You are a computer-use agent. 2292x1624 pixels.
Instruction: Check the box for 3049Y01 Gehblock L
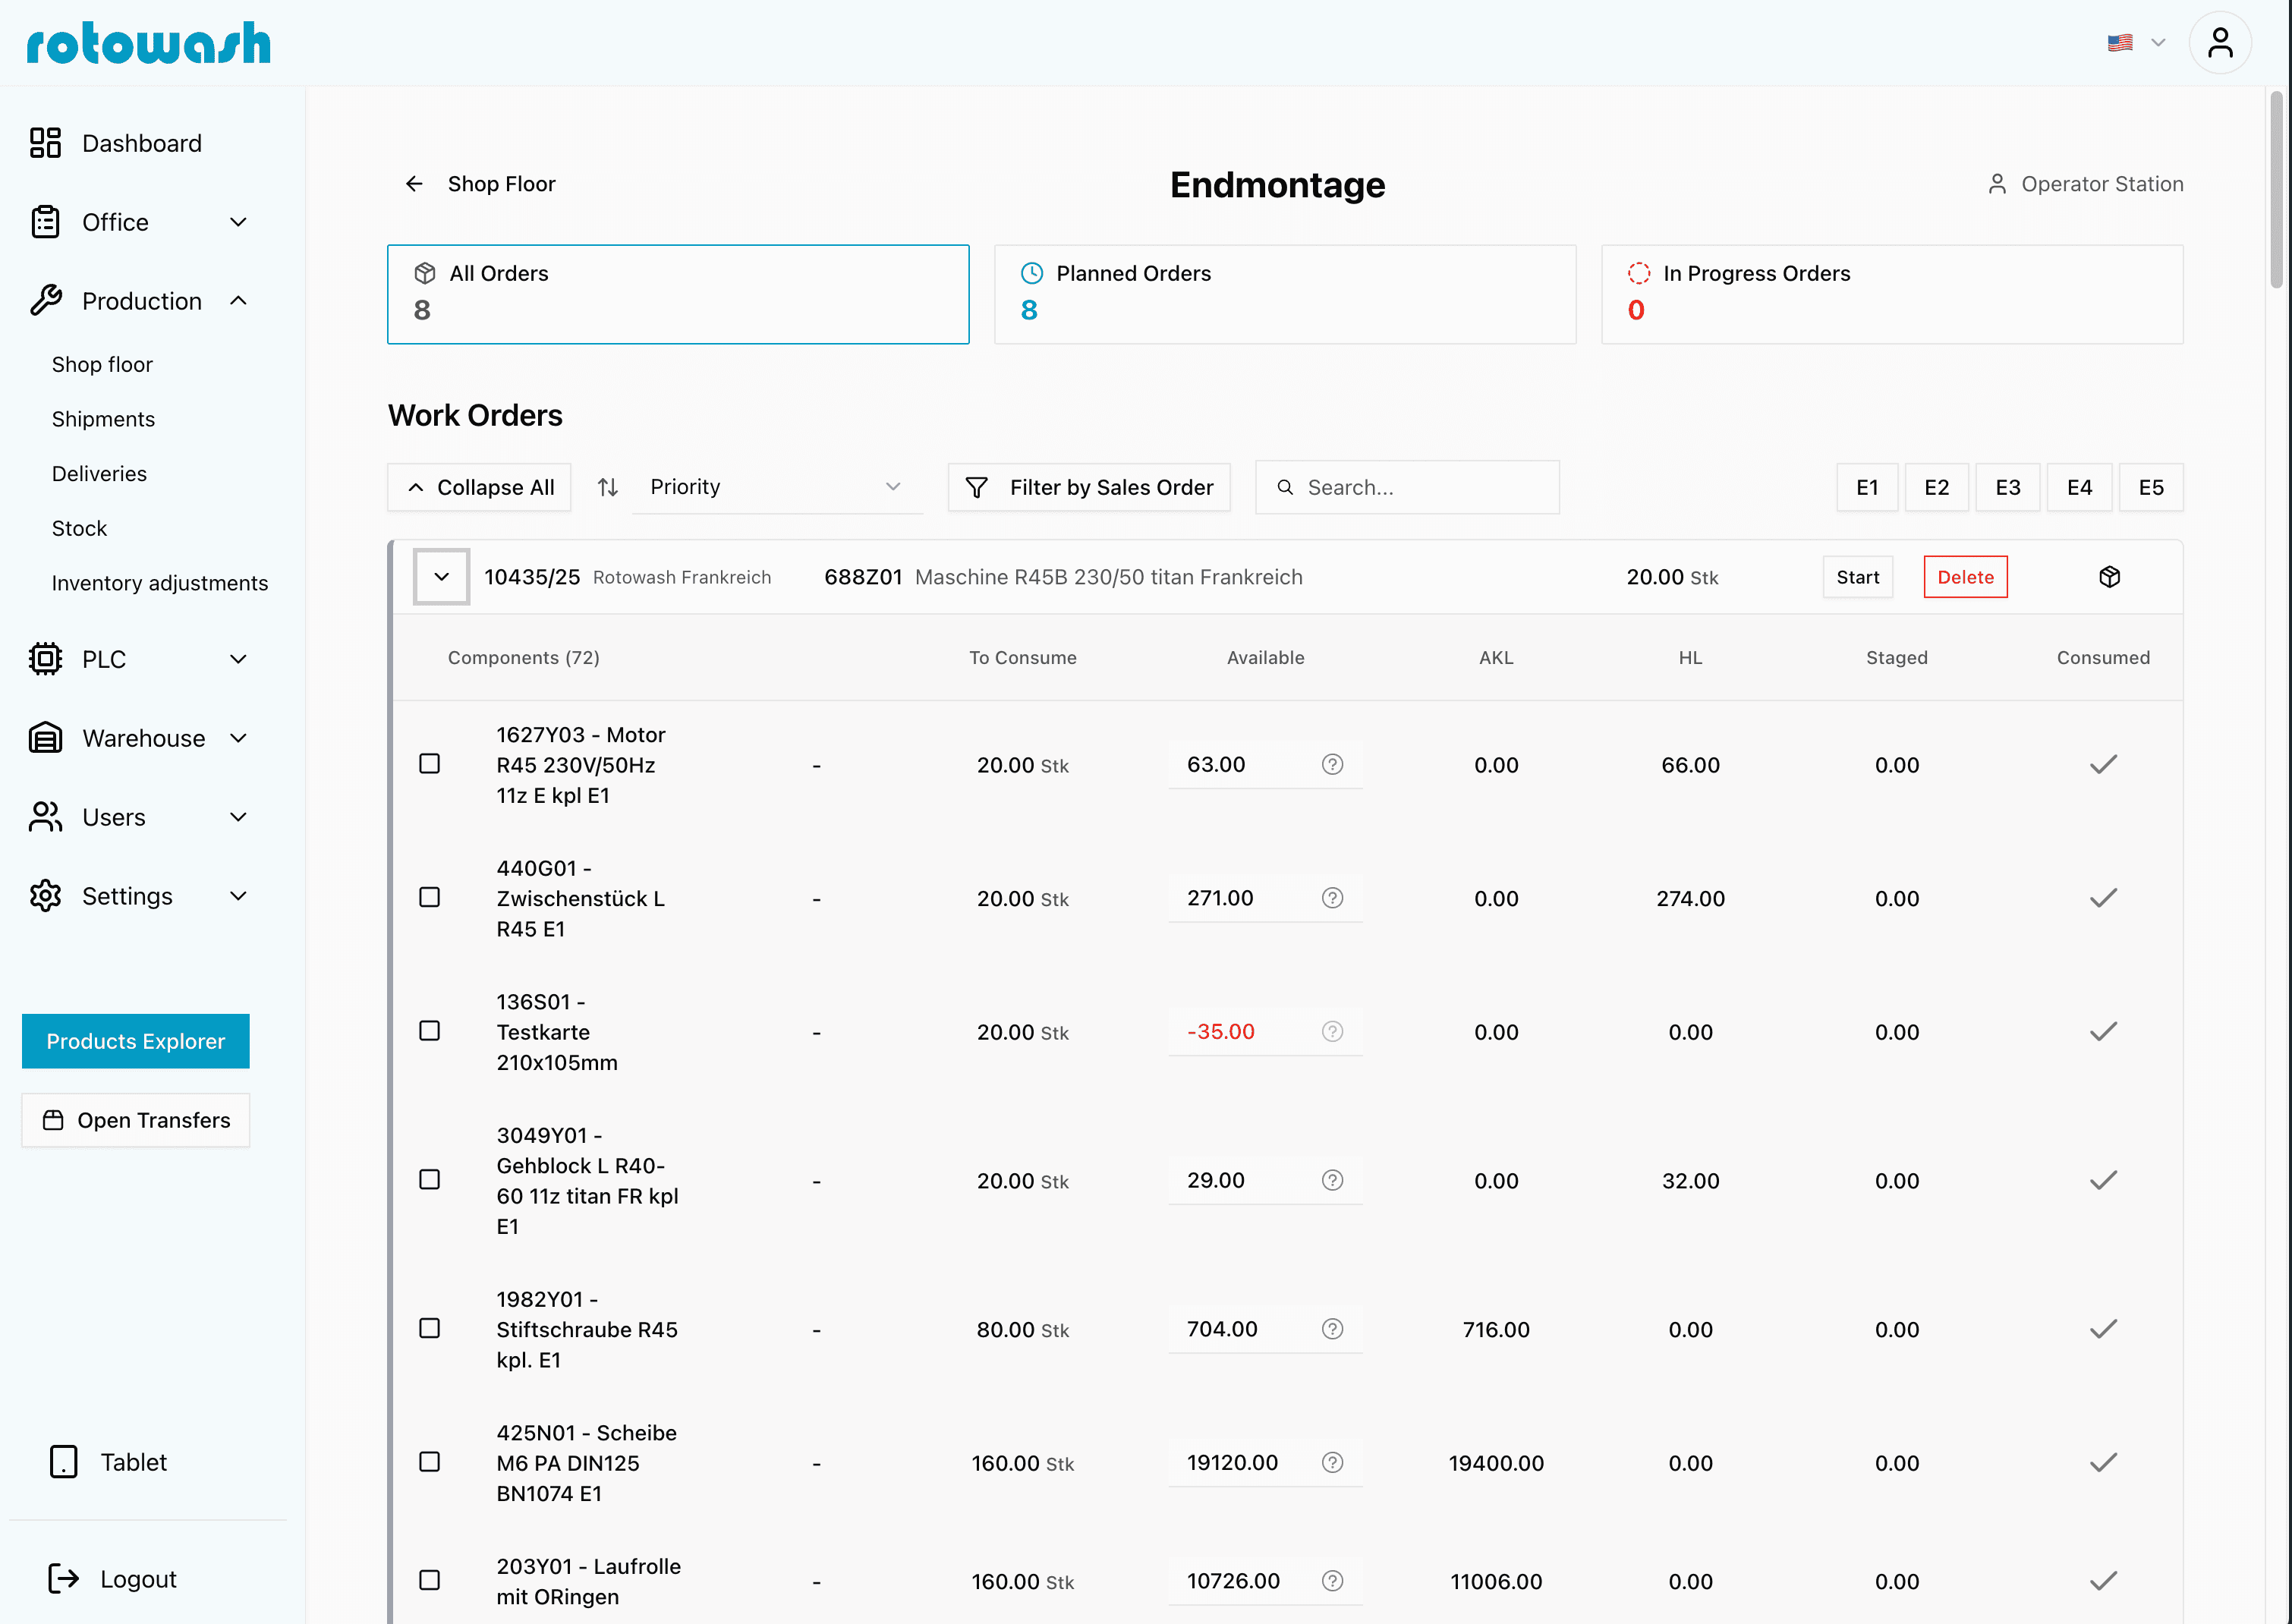(x=429, y=1180)
